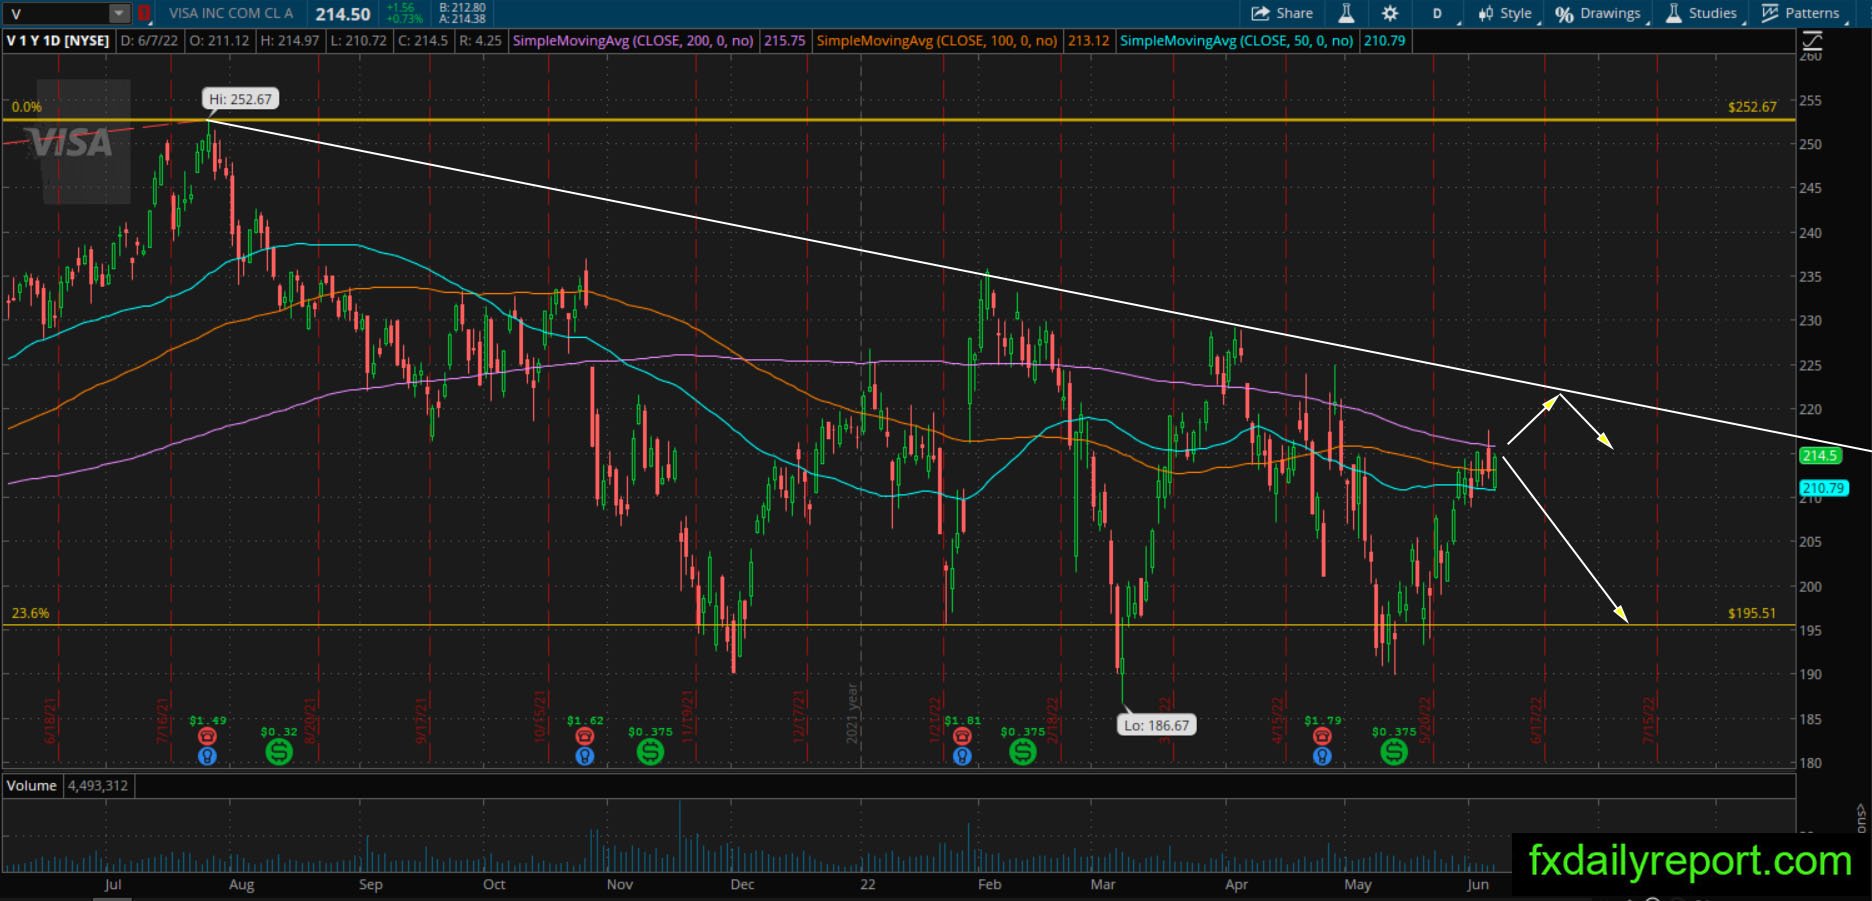Open the Patterns dropdown menu
The height and width of the screenshot is (901, 1872).
click(1804, 13)
